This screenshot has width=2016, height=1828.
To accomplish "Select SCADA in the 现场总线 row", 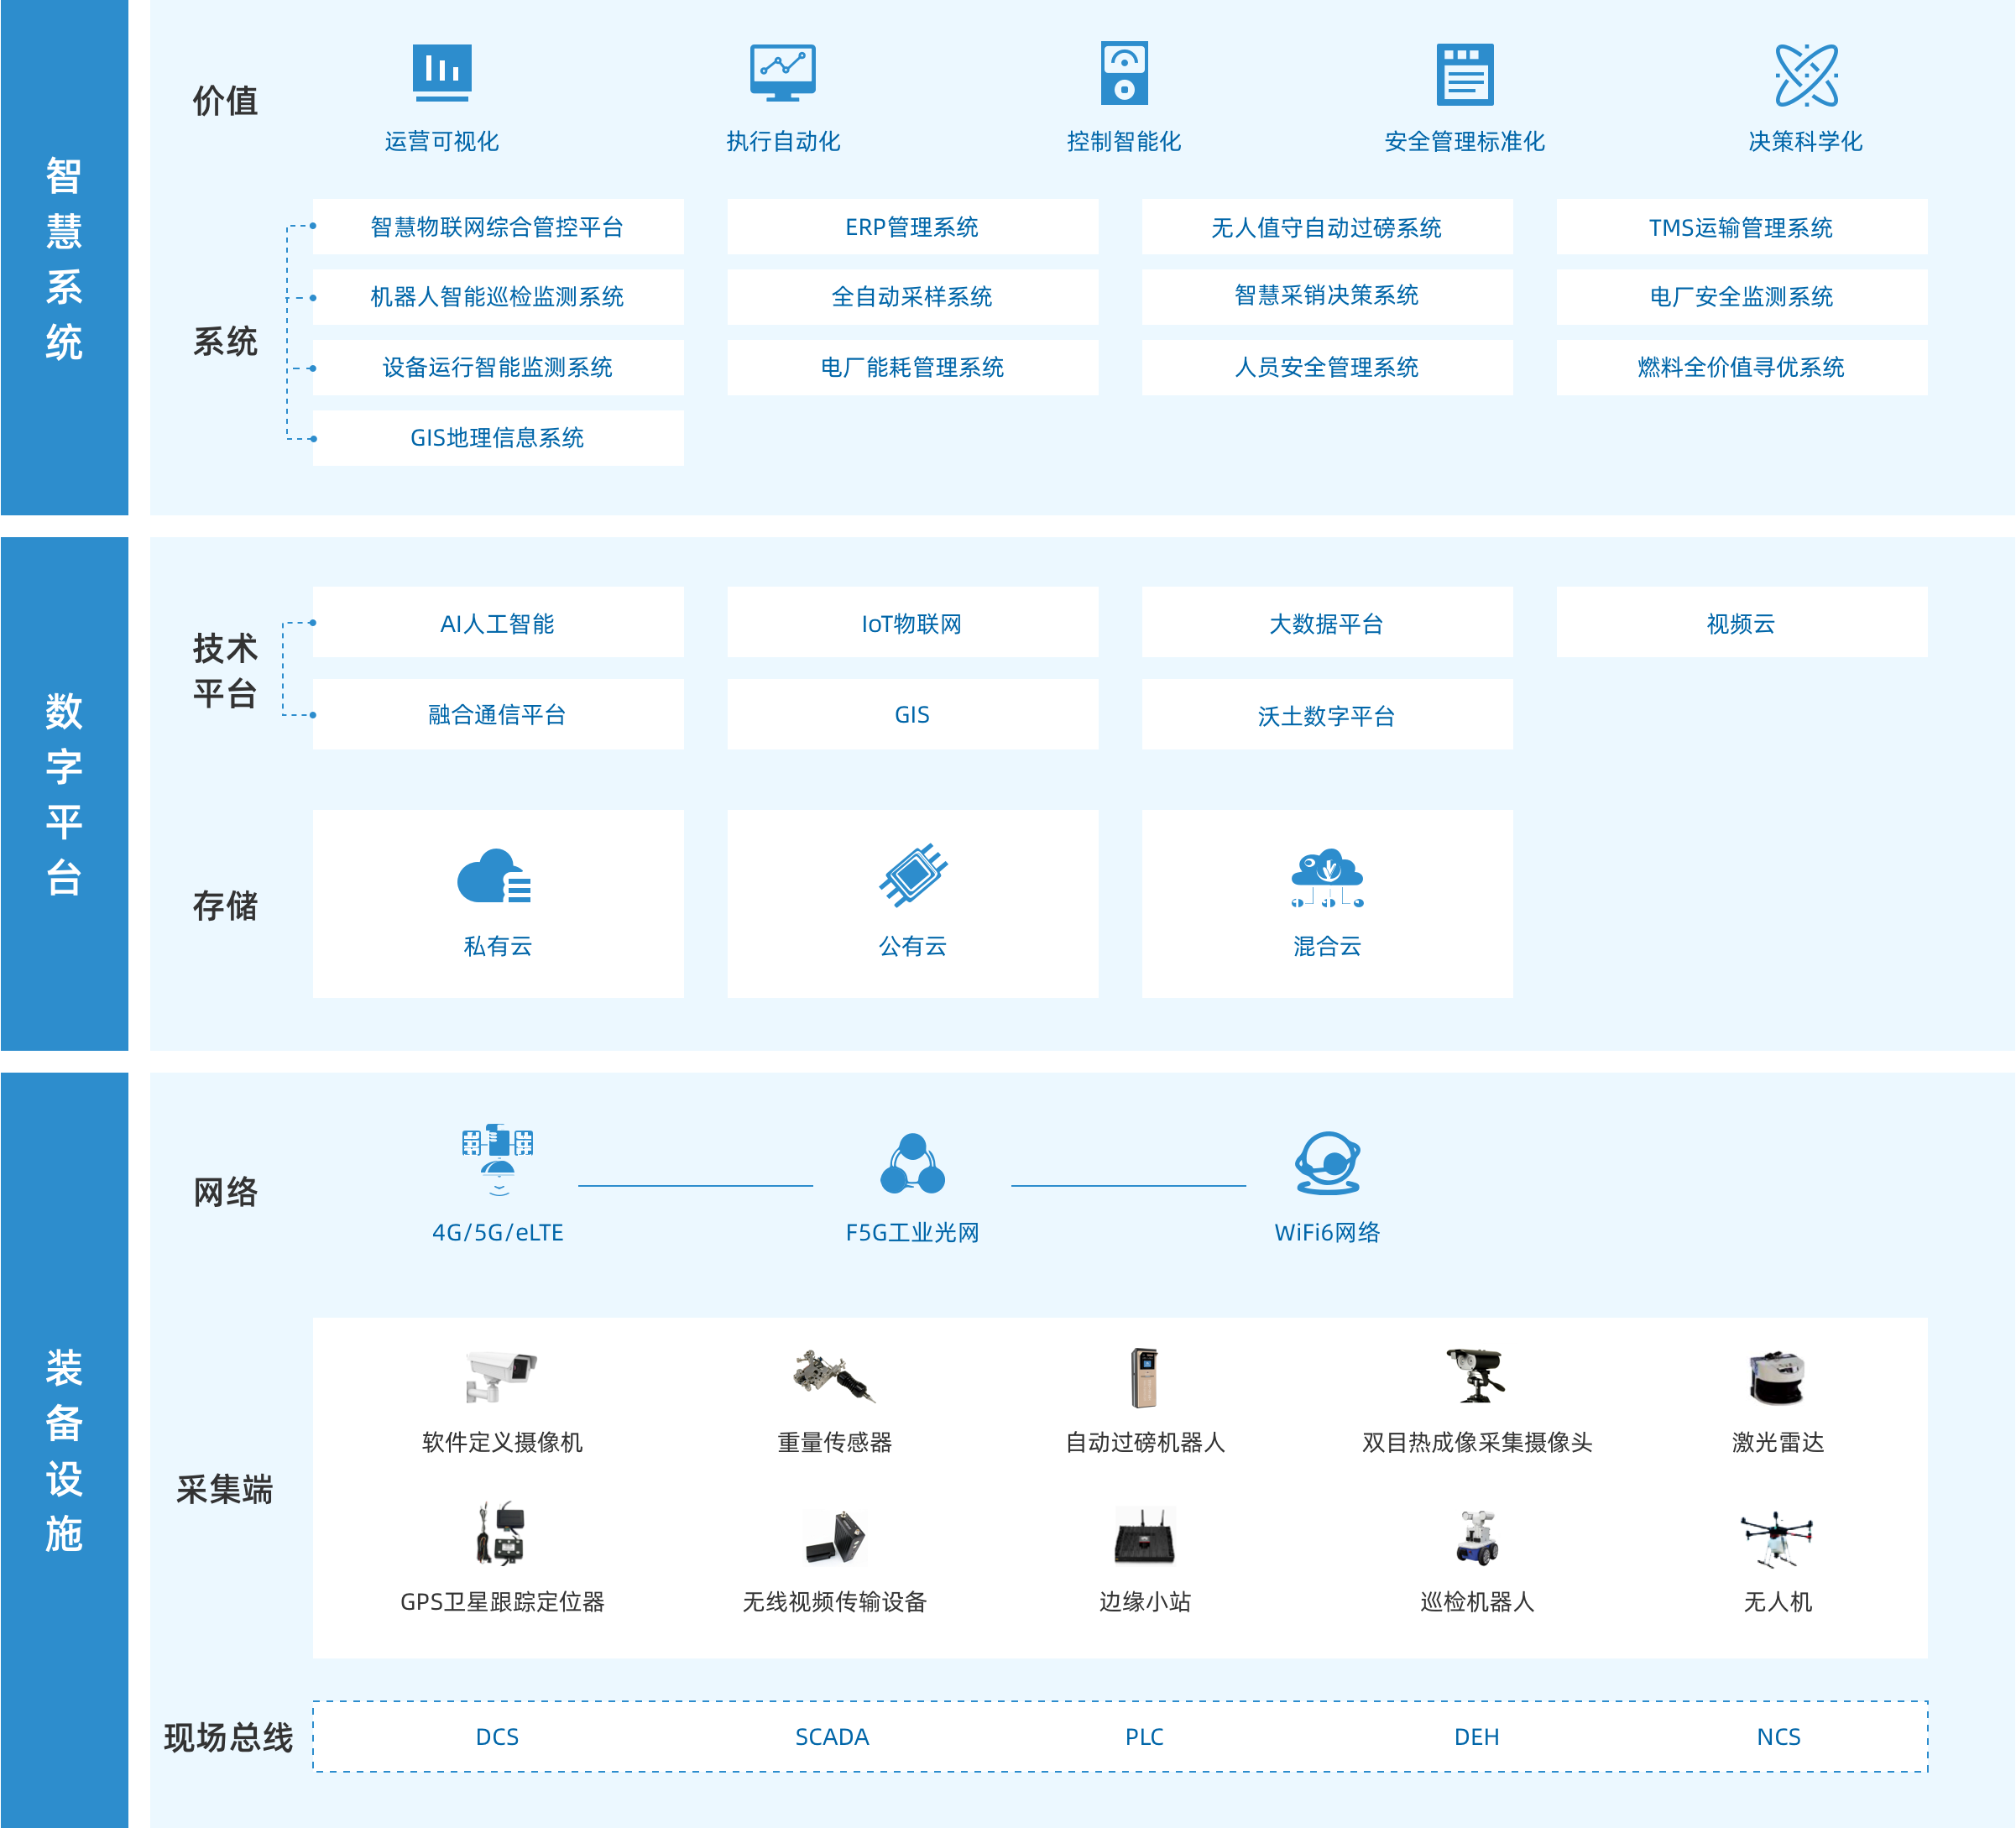I will point(832,1737).
